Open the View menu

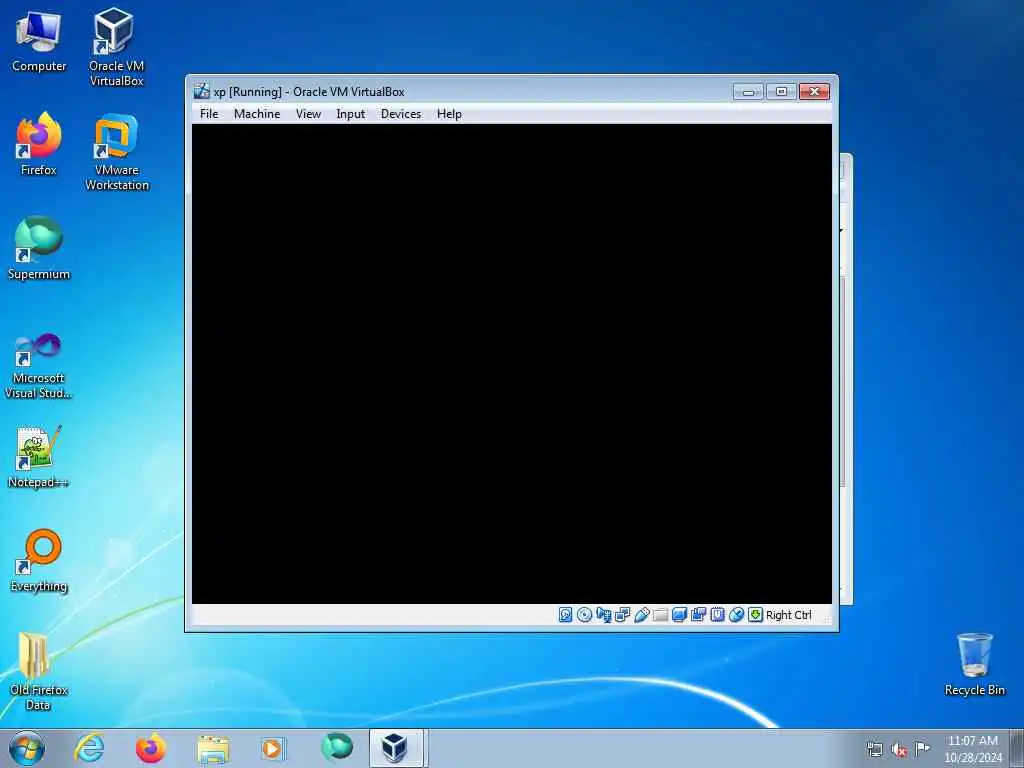pos(308,114)
